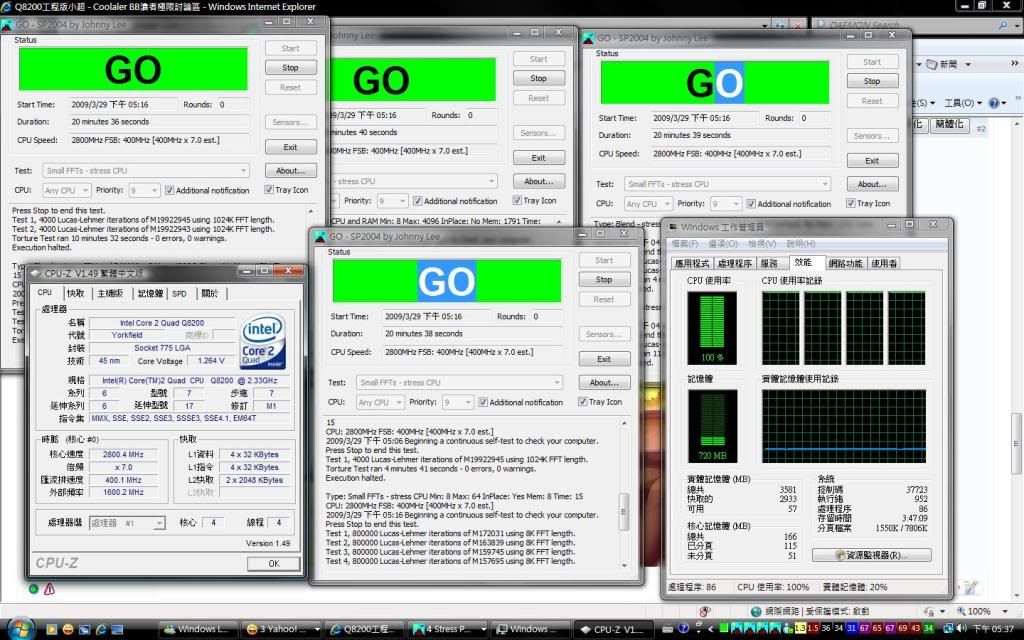Screen dimensions: 1024x640
Task: Switch to 使用者 tab in Task Manager
Action: [884, 263]
